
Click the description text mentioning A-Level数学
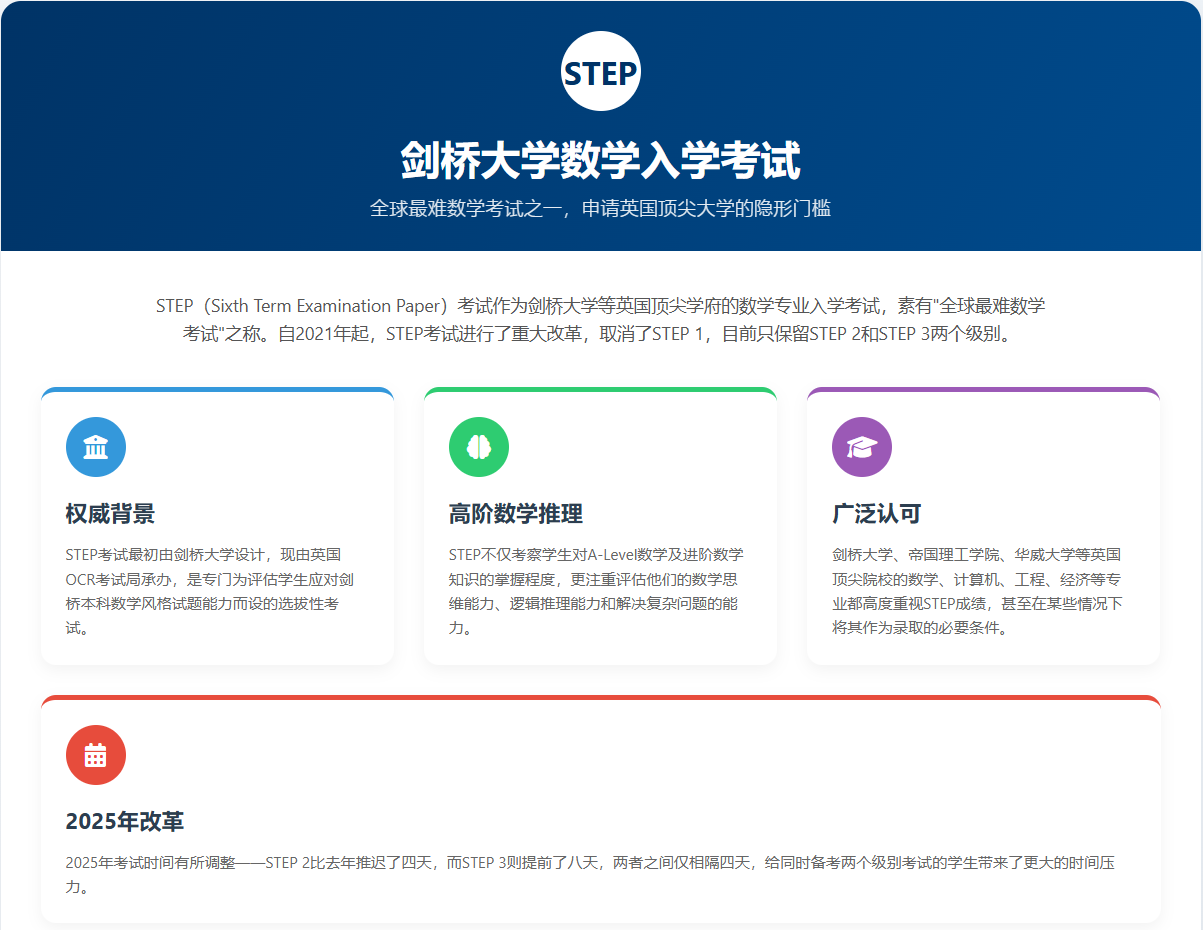pos(595,591)
